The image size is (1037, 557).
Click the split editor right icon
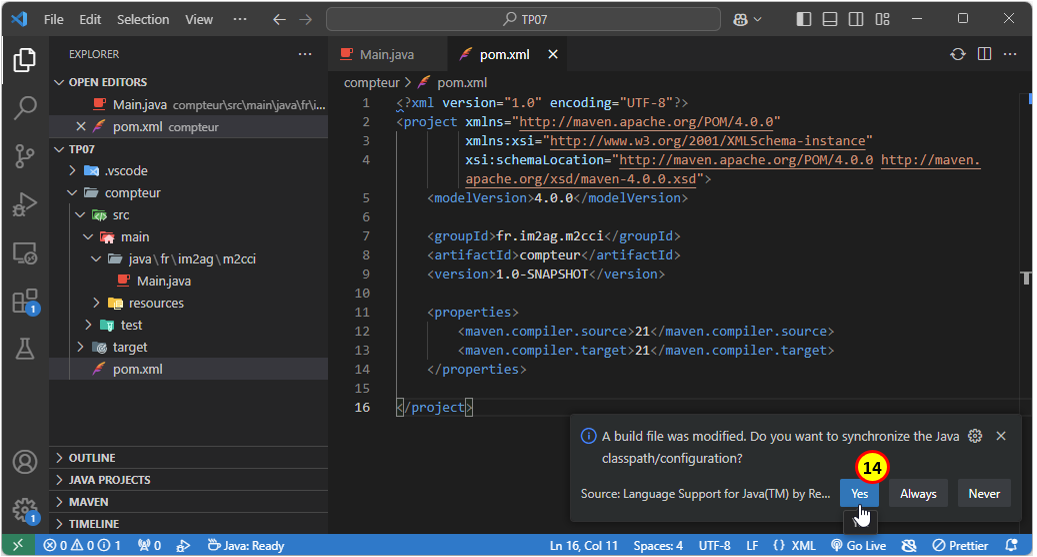984,54
